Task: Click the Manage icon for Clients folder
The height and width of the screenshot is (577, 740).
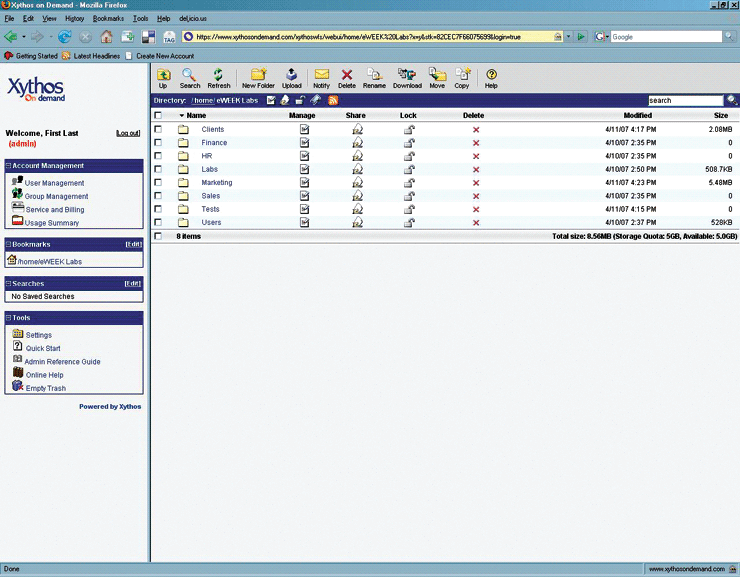Action: (304, 129)
